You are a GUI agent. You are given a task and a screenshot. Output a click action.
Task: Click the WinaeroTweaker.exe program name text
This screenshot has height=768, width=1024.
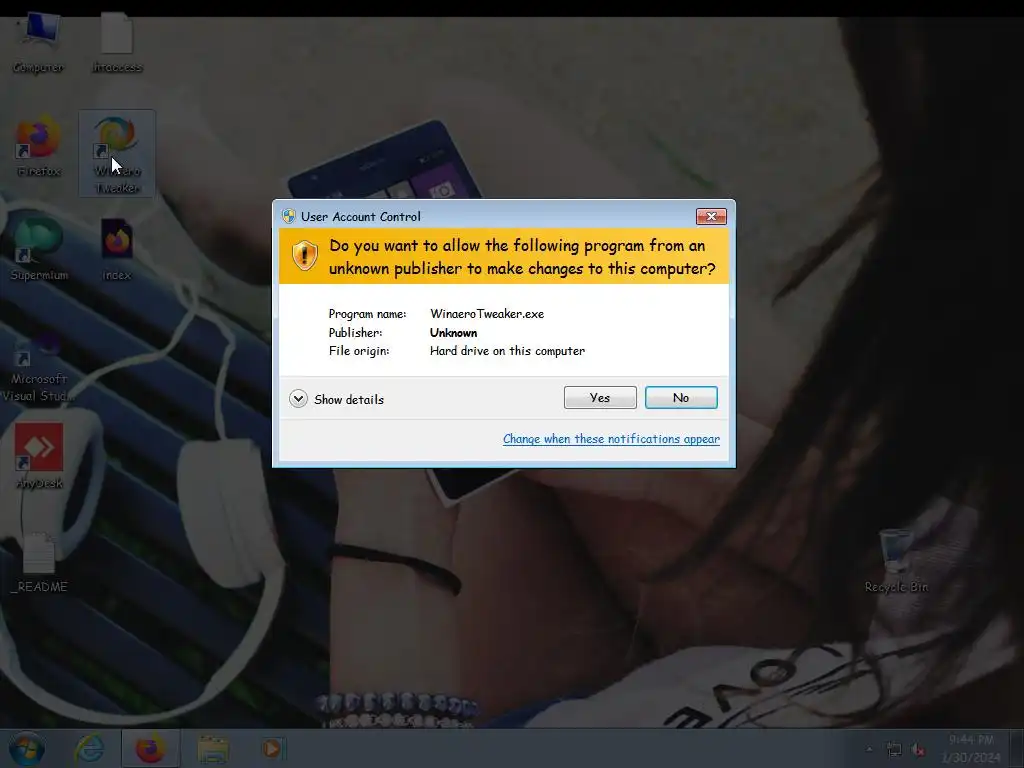click(487, 313)
